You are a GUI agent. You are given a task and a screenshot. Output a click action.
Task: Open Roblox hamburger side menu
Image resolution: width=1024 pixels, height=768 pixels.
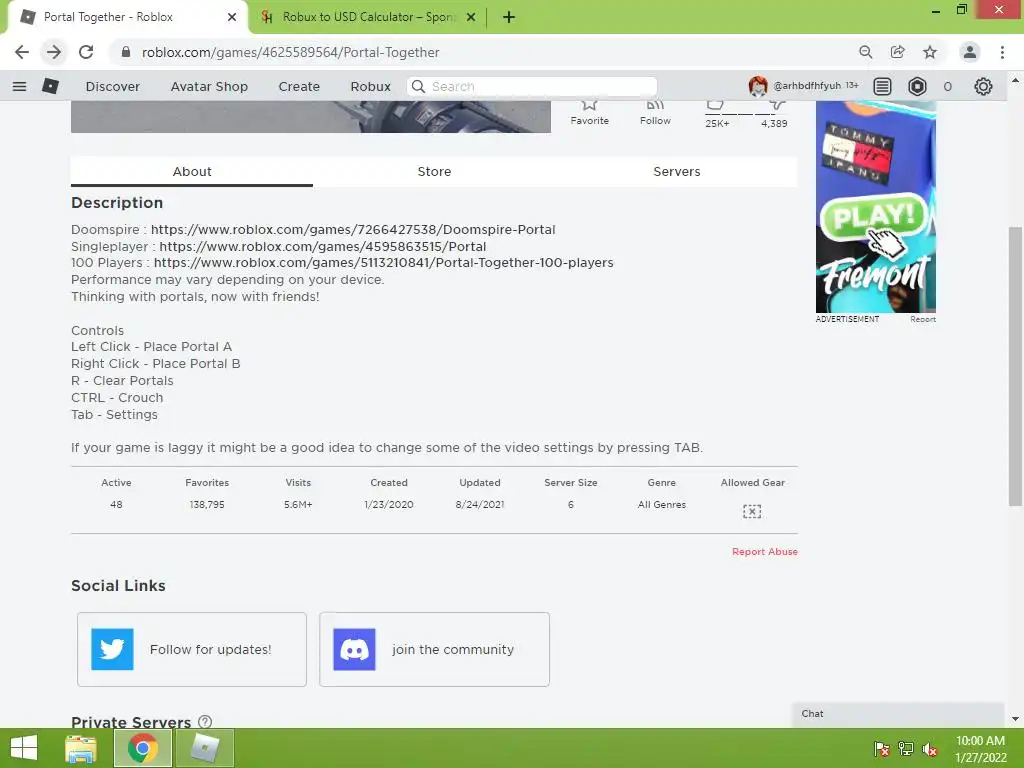pyautogui.click(x=20, y=86)
